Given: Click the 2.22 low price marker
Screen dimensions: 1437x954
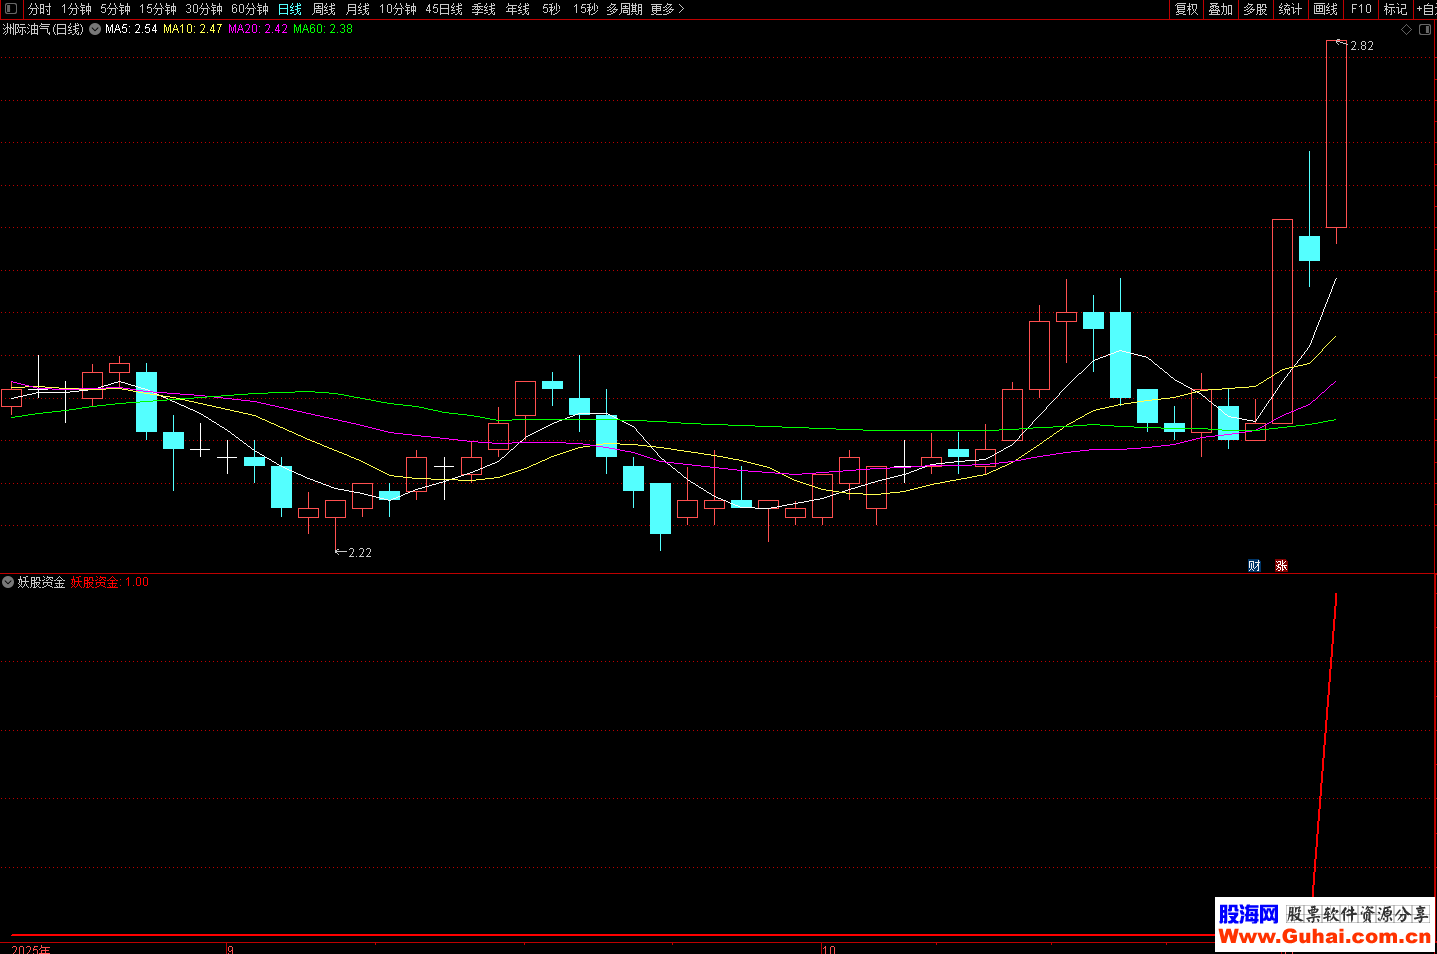Looking at the screenshot, I should point(359,553).
